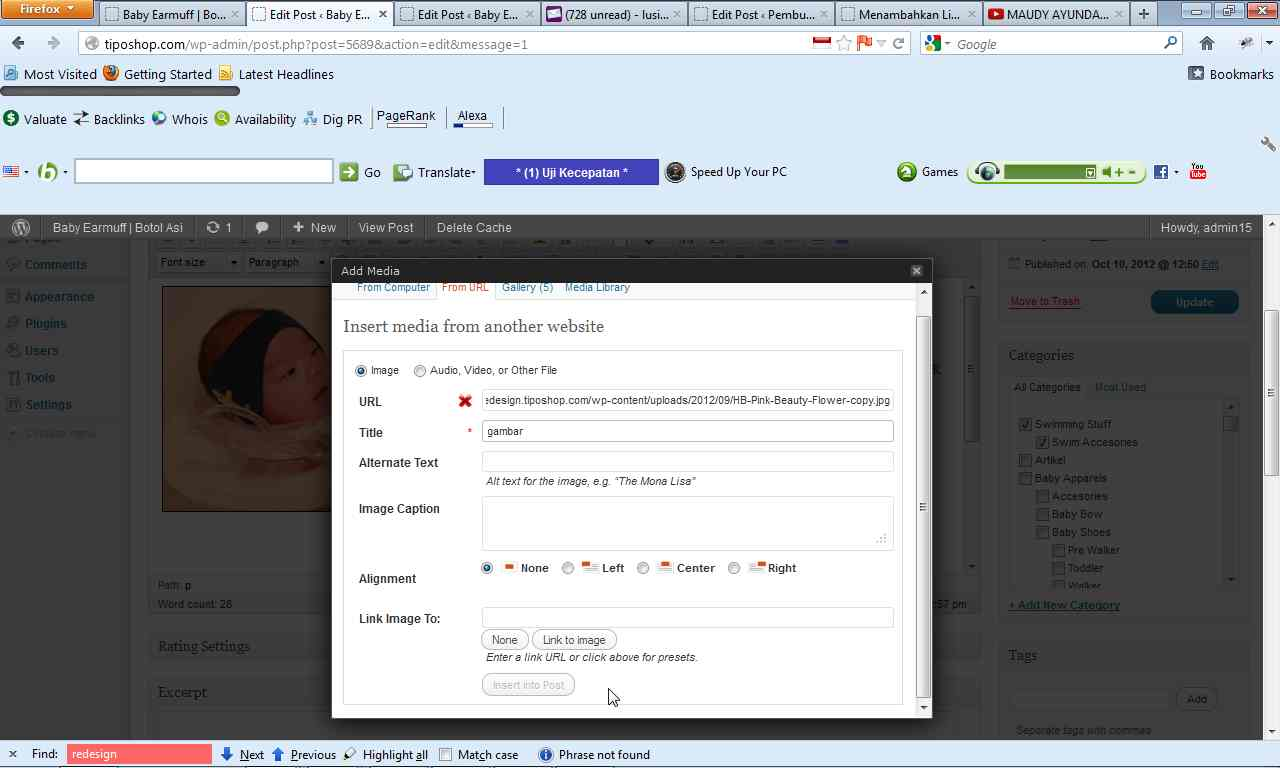Click the YouTube icon in toolbar
This screenshot has width=1280, height=768.
[1198, 172]
